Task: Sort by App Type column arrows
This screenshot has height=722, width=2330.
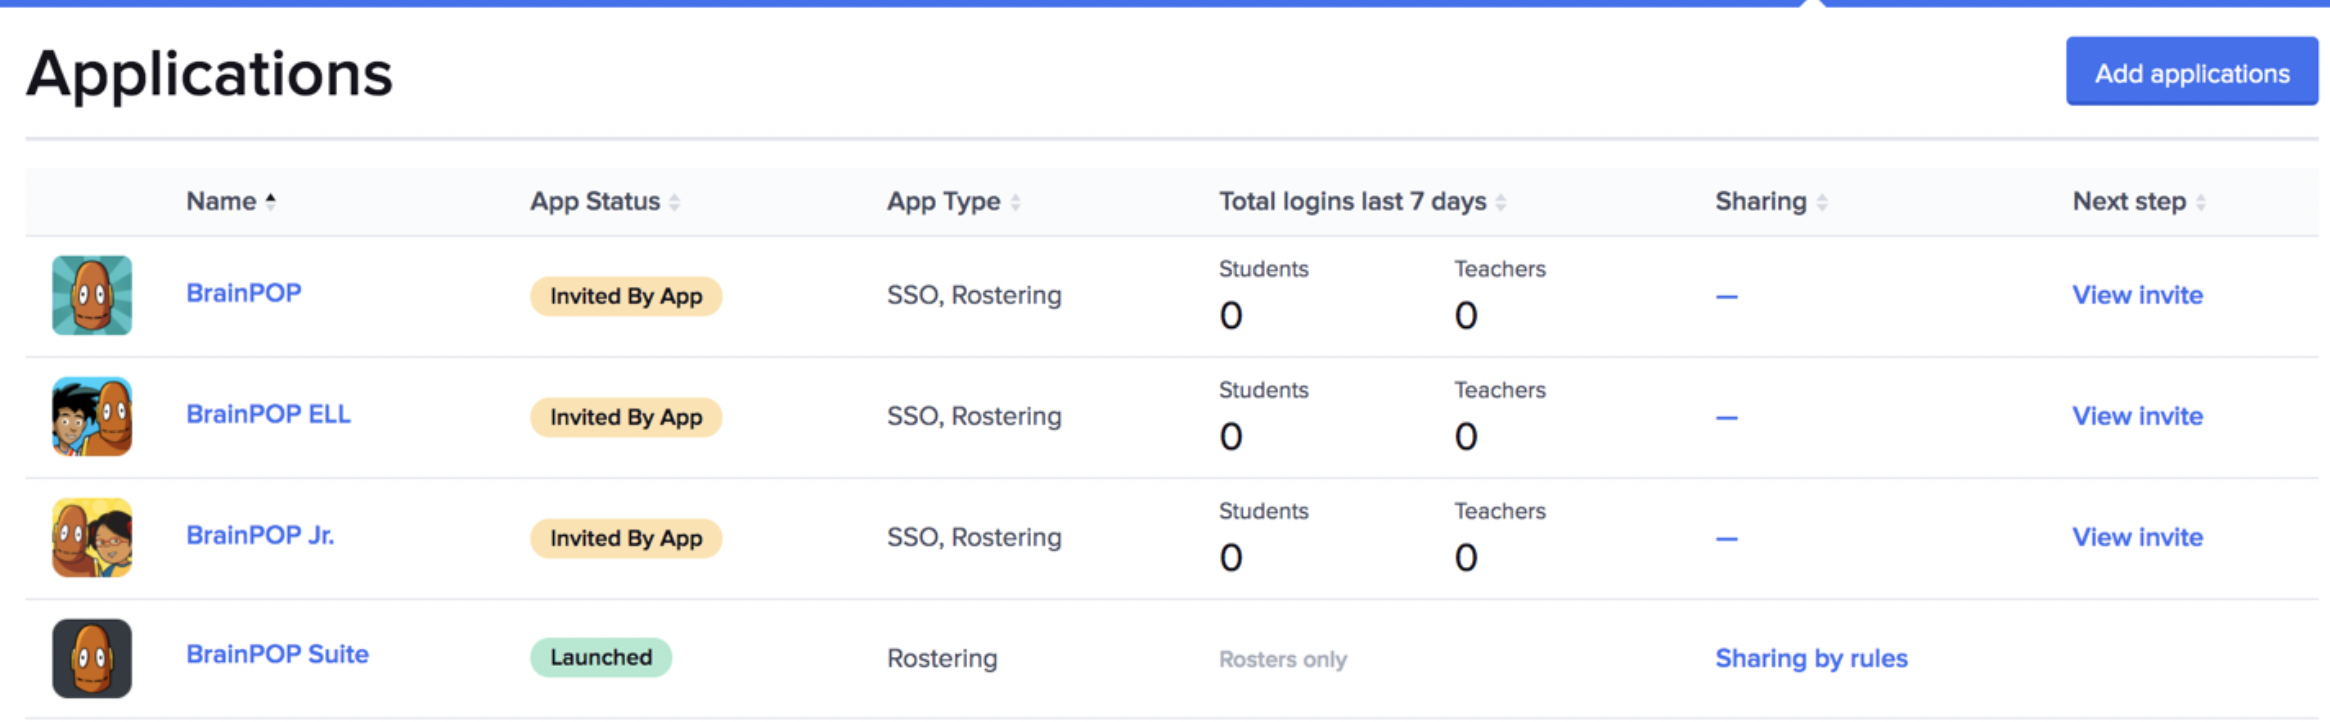Action: (x=1016, y=202)
